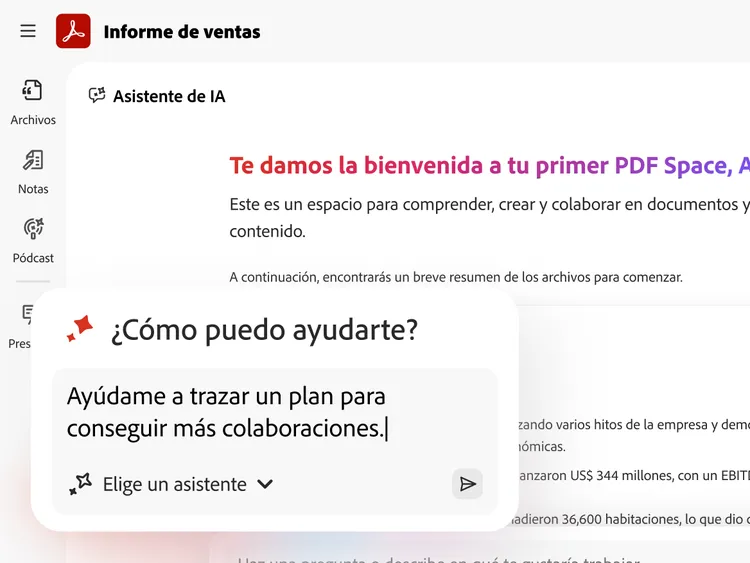Open the hamburger menu
This screenshot has width=750, height=563.
pos(28,31)
